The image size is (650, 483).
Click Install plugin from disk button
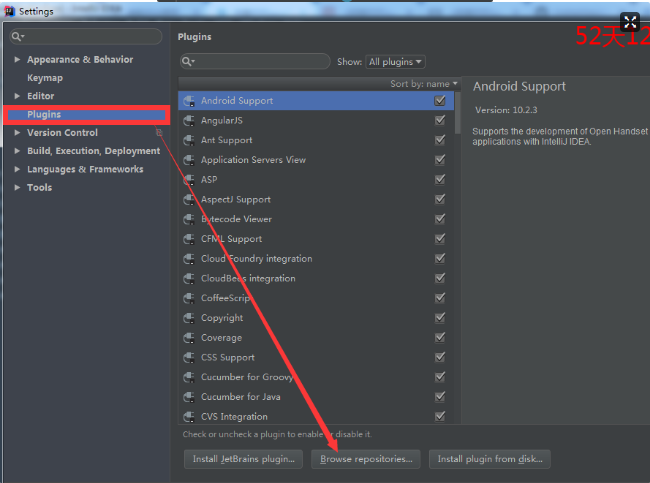490,459
